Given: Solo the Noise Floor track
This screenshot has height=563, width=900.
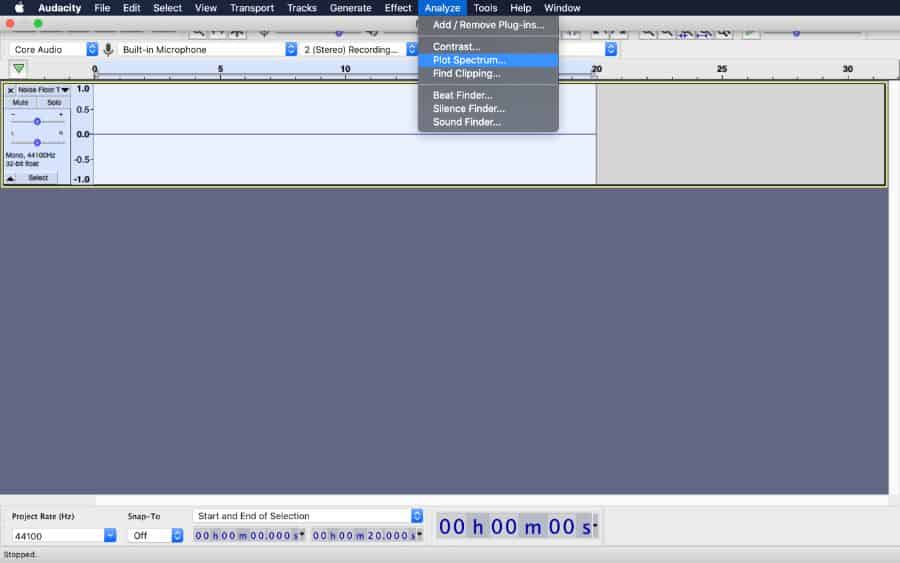Looking at the screenshot, I should coord(54,103).
